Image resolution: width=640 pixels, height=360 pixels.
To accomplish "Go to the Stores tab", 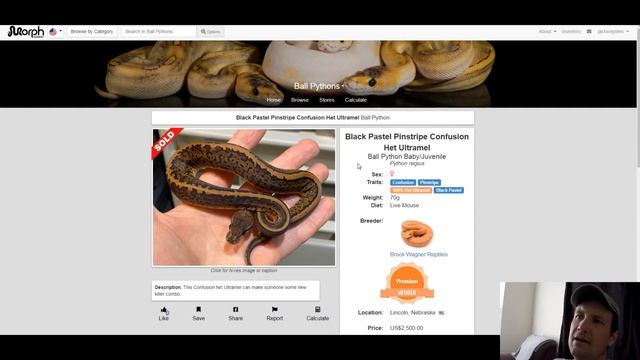I will tap(327, 100).
